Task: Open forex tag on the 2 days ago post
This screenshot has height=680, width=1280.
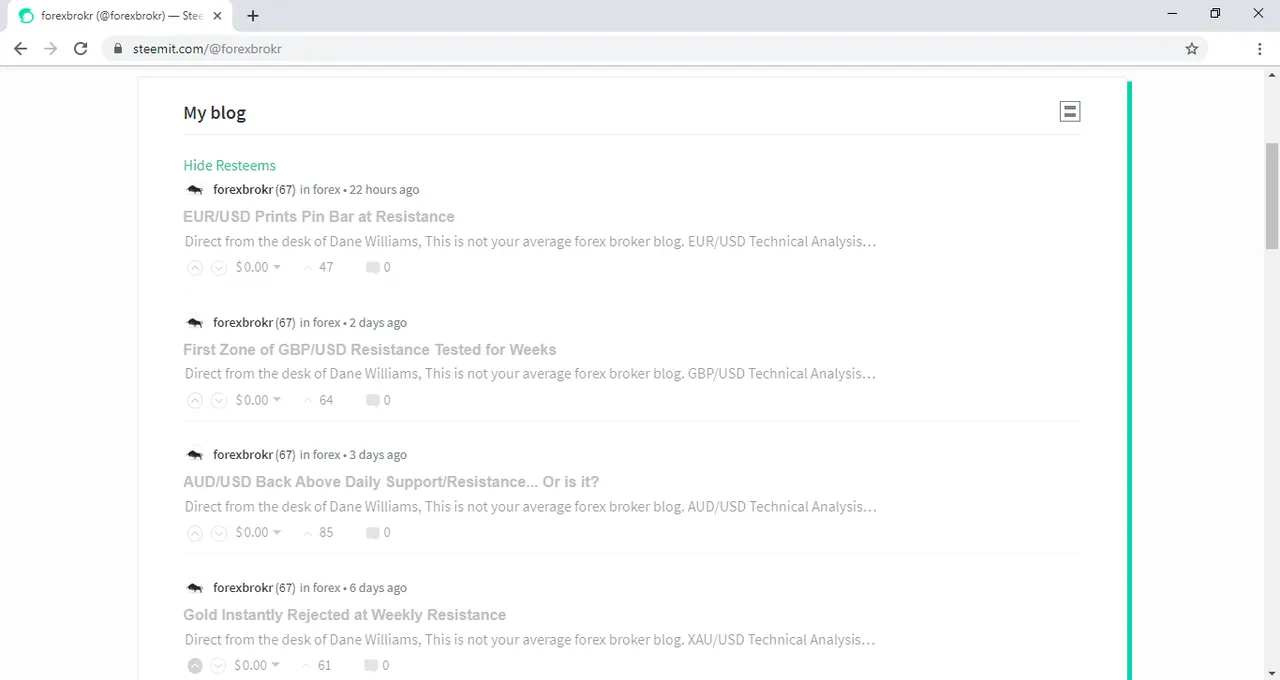Action: (327, 322)
